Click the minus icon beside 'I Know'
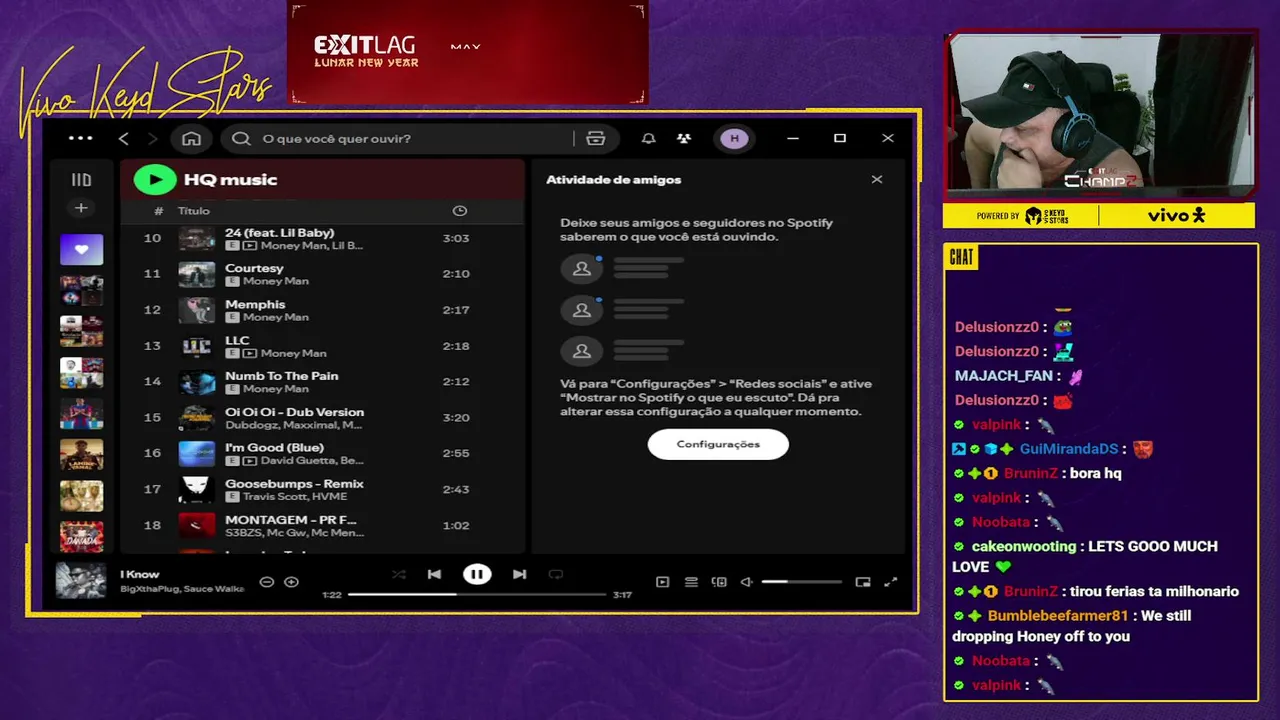 click(267, 582)
